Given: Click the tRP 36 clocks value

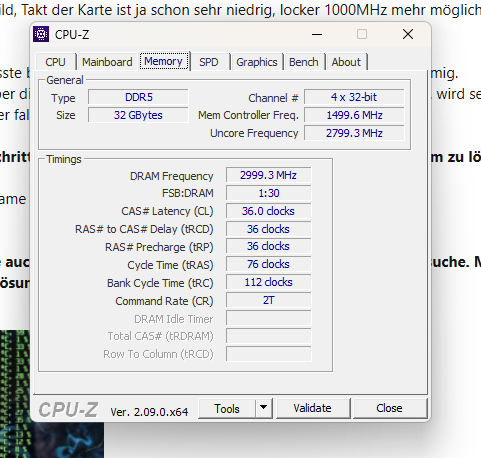Looking at the screenshot, I should click(x=269, y=246).
